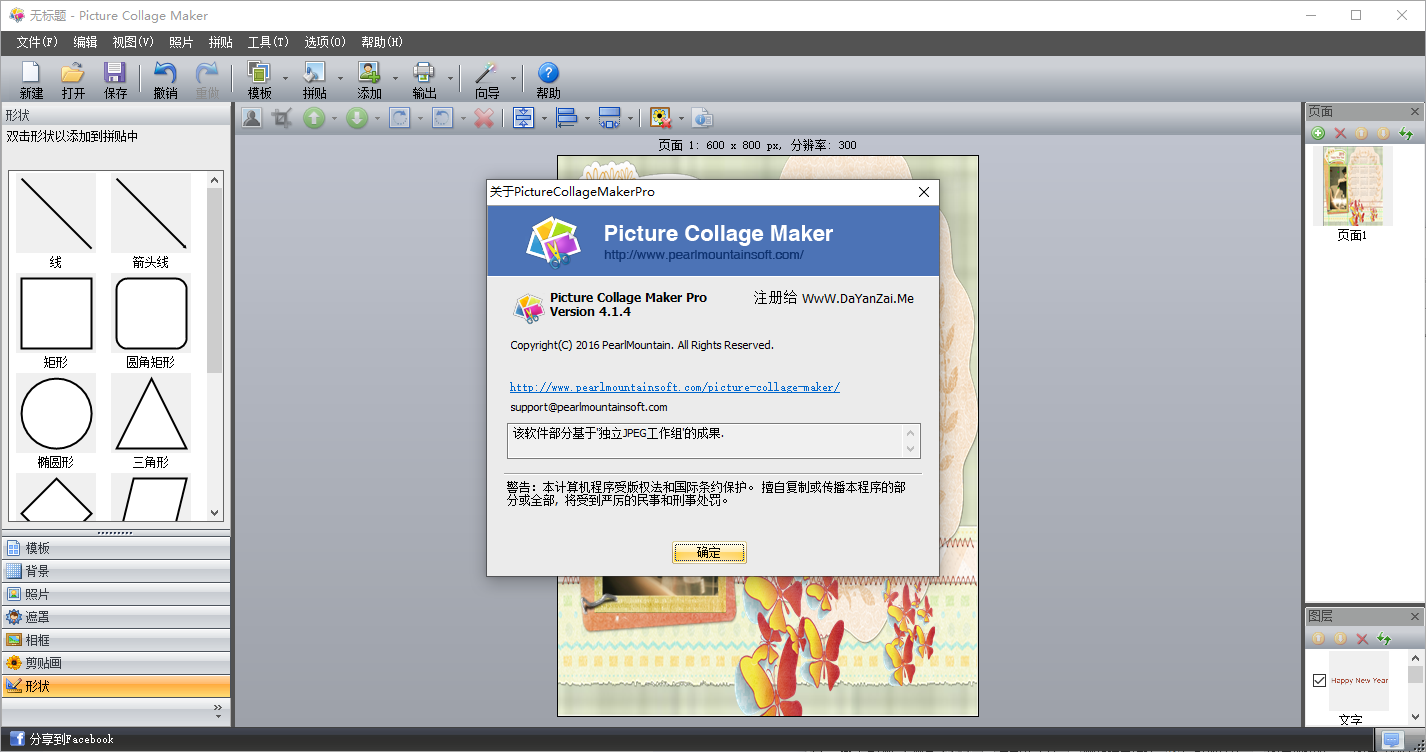This screenshot has height=752, width=1426.
Task: Click red X delete icon in 图层 panel
Action: 1362,638
